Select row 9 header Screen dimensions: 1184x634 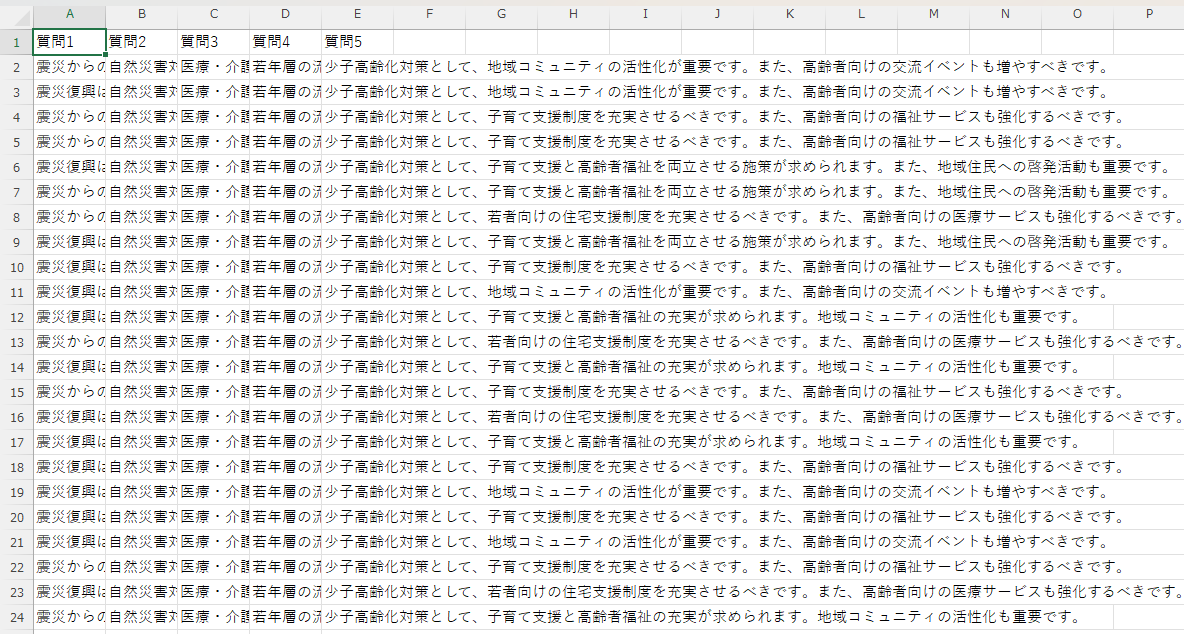click(x=17, y=242)
